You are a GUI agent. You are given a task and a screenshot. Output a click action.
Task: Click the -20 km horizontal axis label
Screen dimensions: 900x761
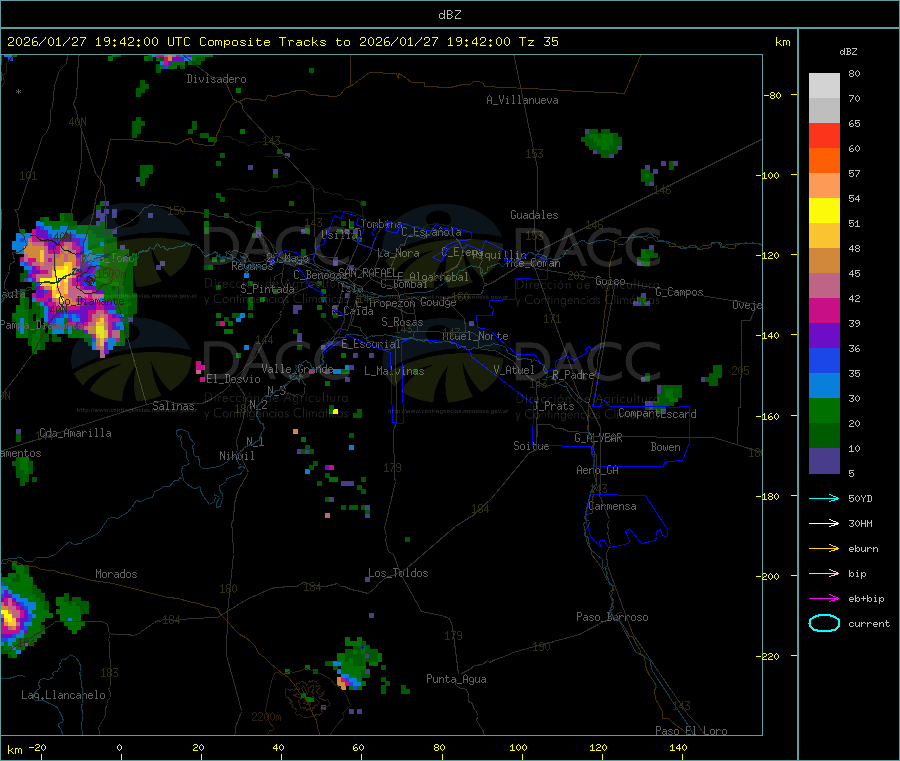point(38,748)
